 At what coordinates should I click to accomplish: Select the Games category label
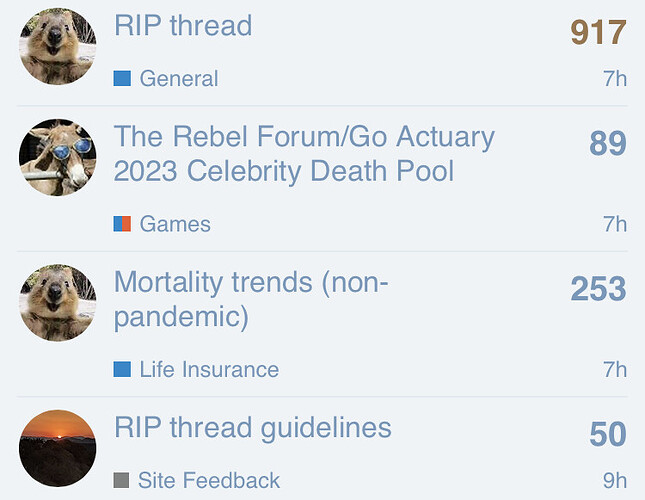click(175, 224)
